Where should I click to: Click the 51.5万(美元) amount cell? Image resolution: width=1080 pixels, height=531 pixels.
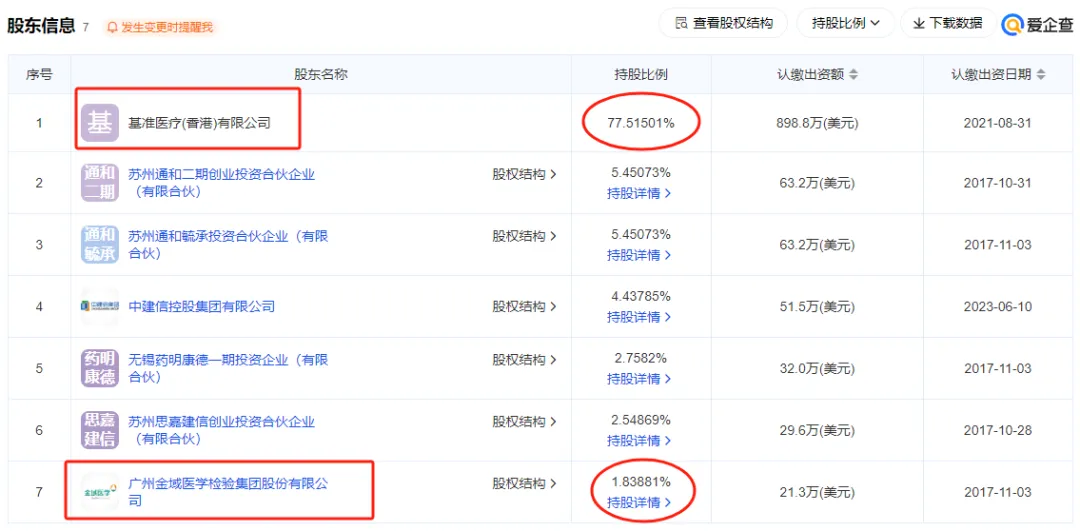point(818,306)
